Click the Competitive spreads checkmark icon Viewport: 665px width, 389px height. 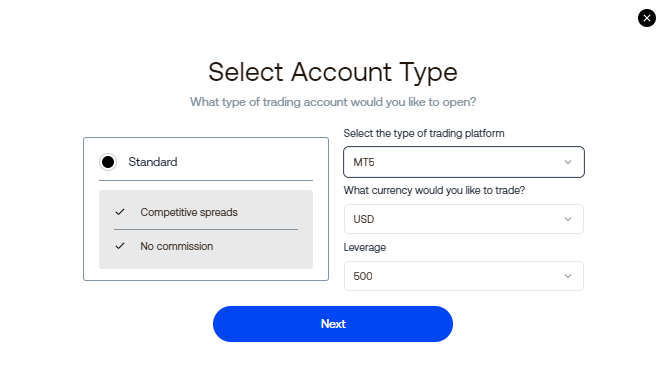coord(120,212)
